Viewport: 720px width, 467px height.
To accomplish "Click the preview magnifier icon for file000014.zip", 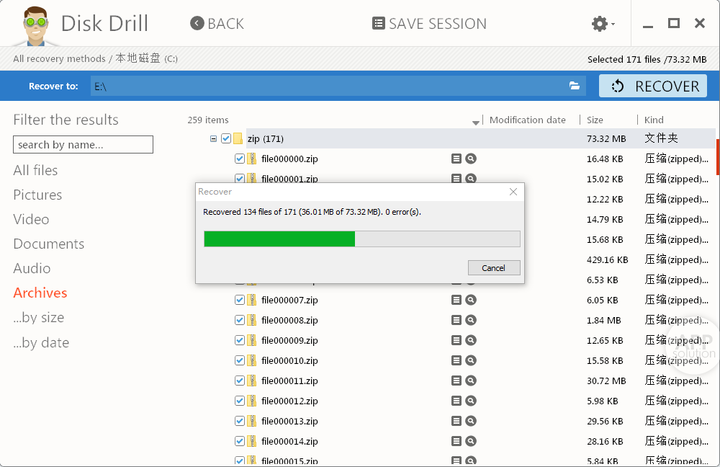I will tap(471, 441).
